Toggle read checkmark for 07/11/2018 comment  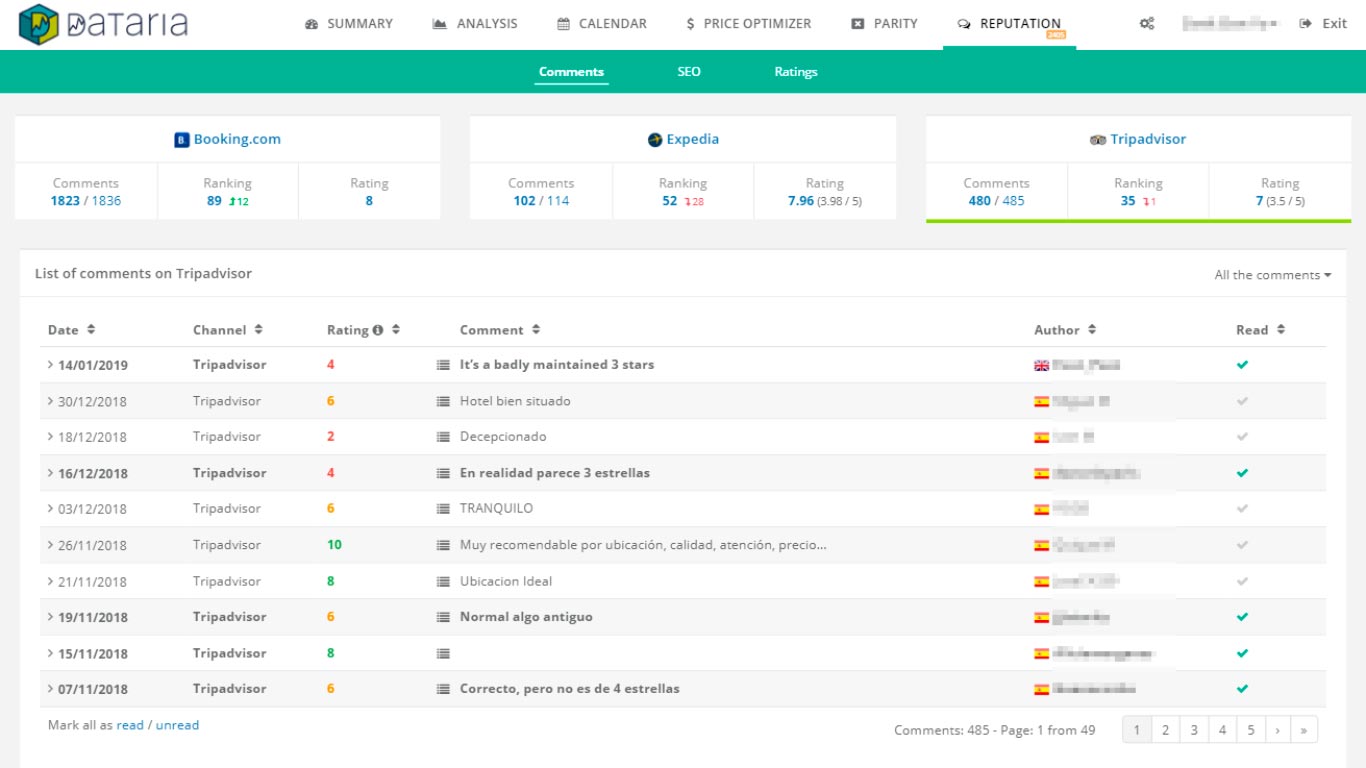(1242, 689)
